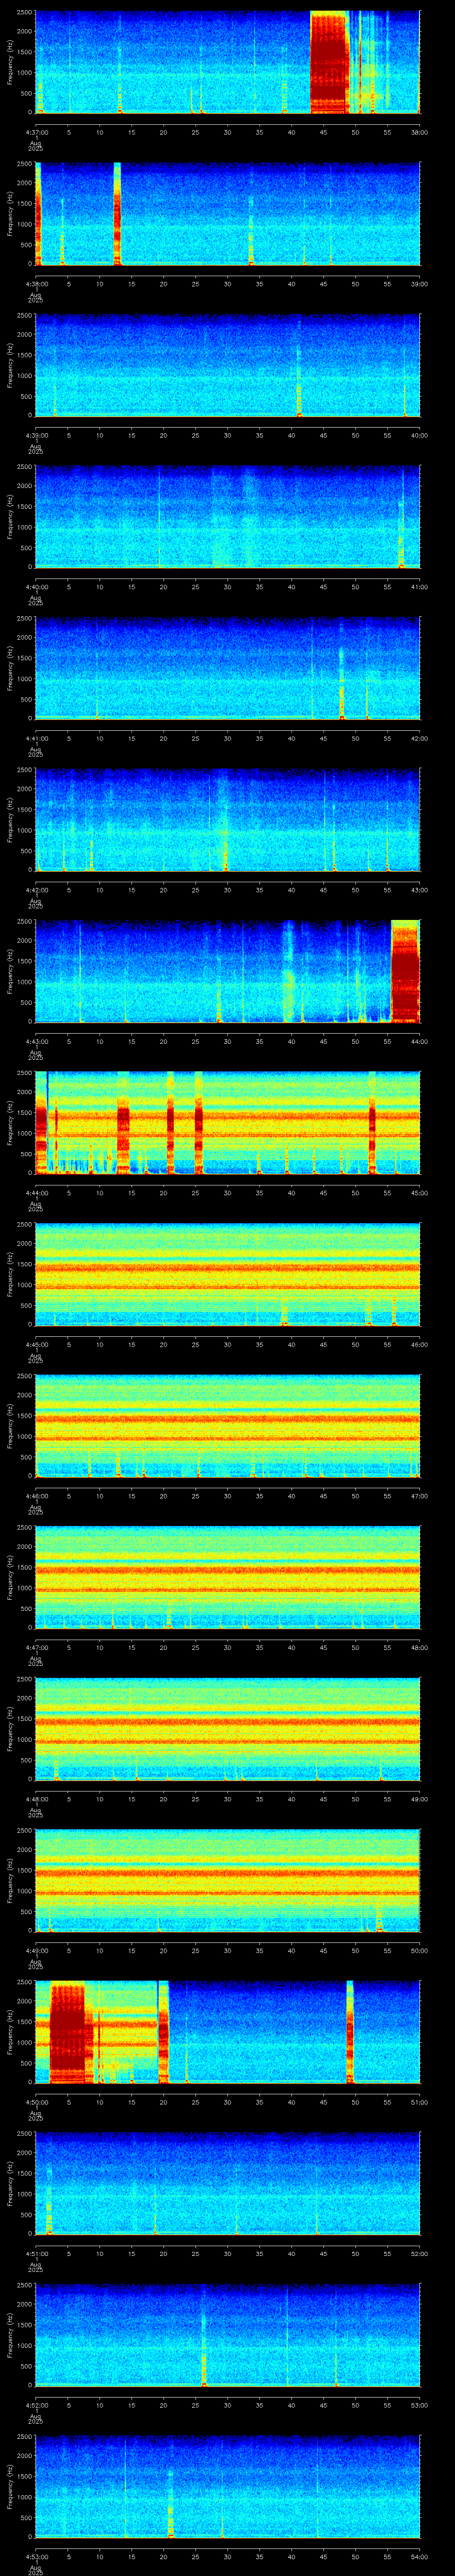Viewport: 455px width, 2576px height.
Task: Click the "4:46:00" time axis label
Action: click(x=36, y=1496)
